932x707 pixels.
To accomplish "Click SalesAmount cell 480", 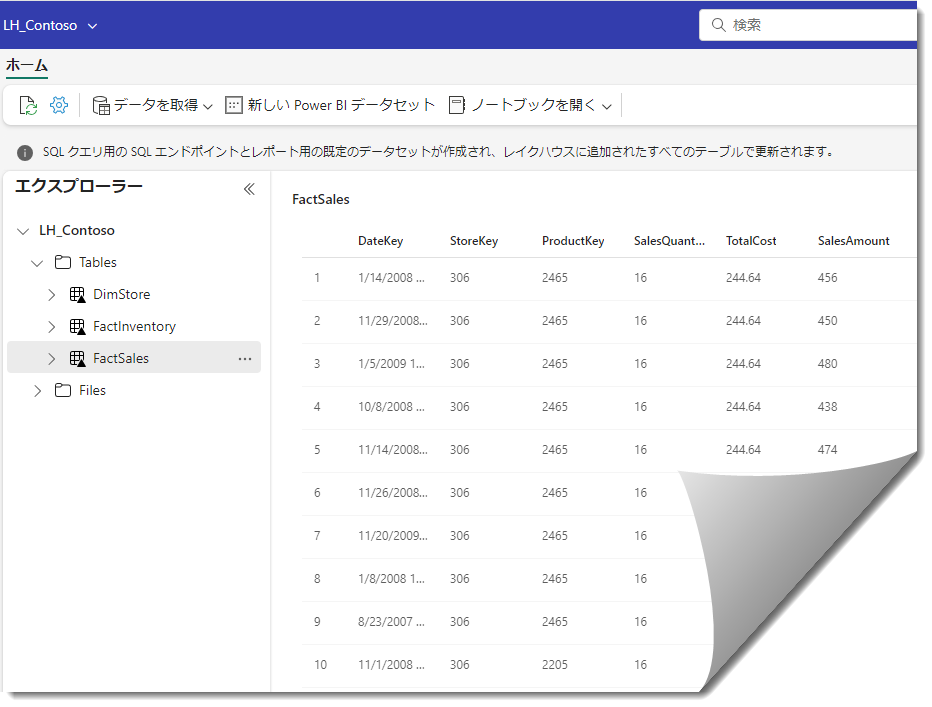I will click(827, 364).
